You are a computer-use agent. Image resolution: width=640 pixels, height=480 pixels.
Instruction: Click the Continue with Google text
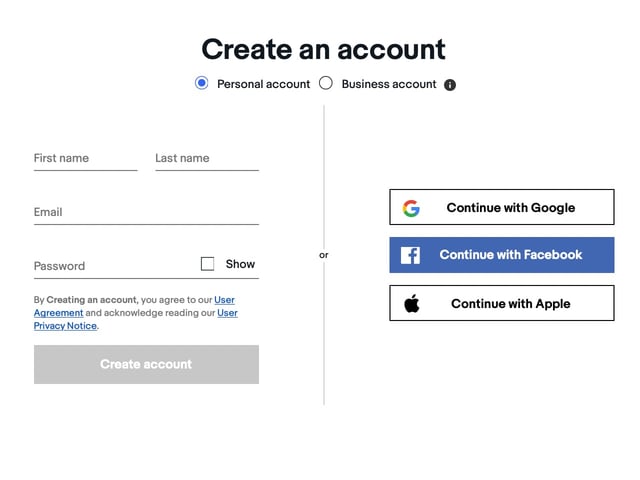(x=511, y=208)
